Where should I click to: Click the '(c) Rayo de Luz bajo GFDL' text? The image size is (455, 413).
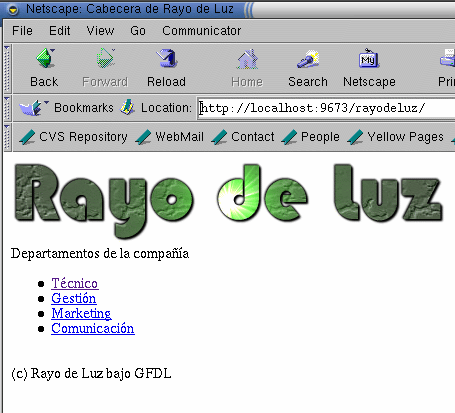(91, 374)
